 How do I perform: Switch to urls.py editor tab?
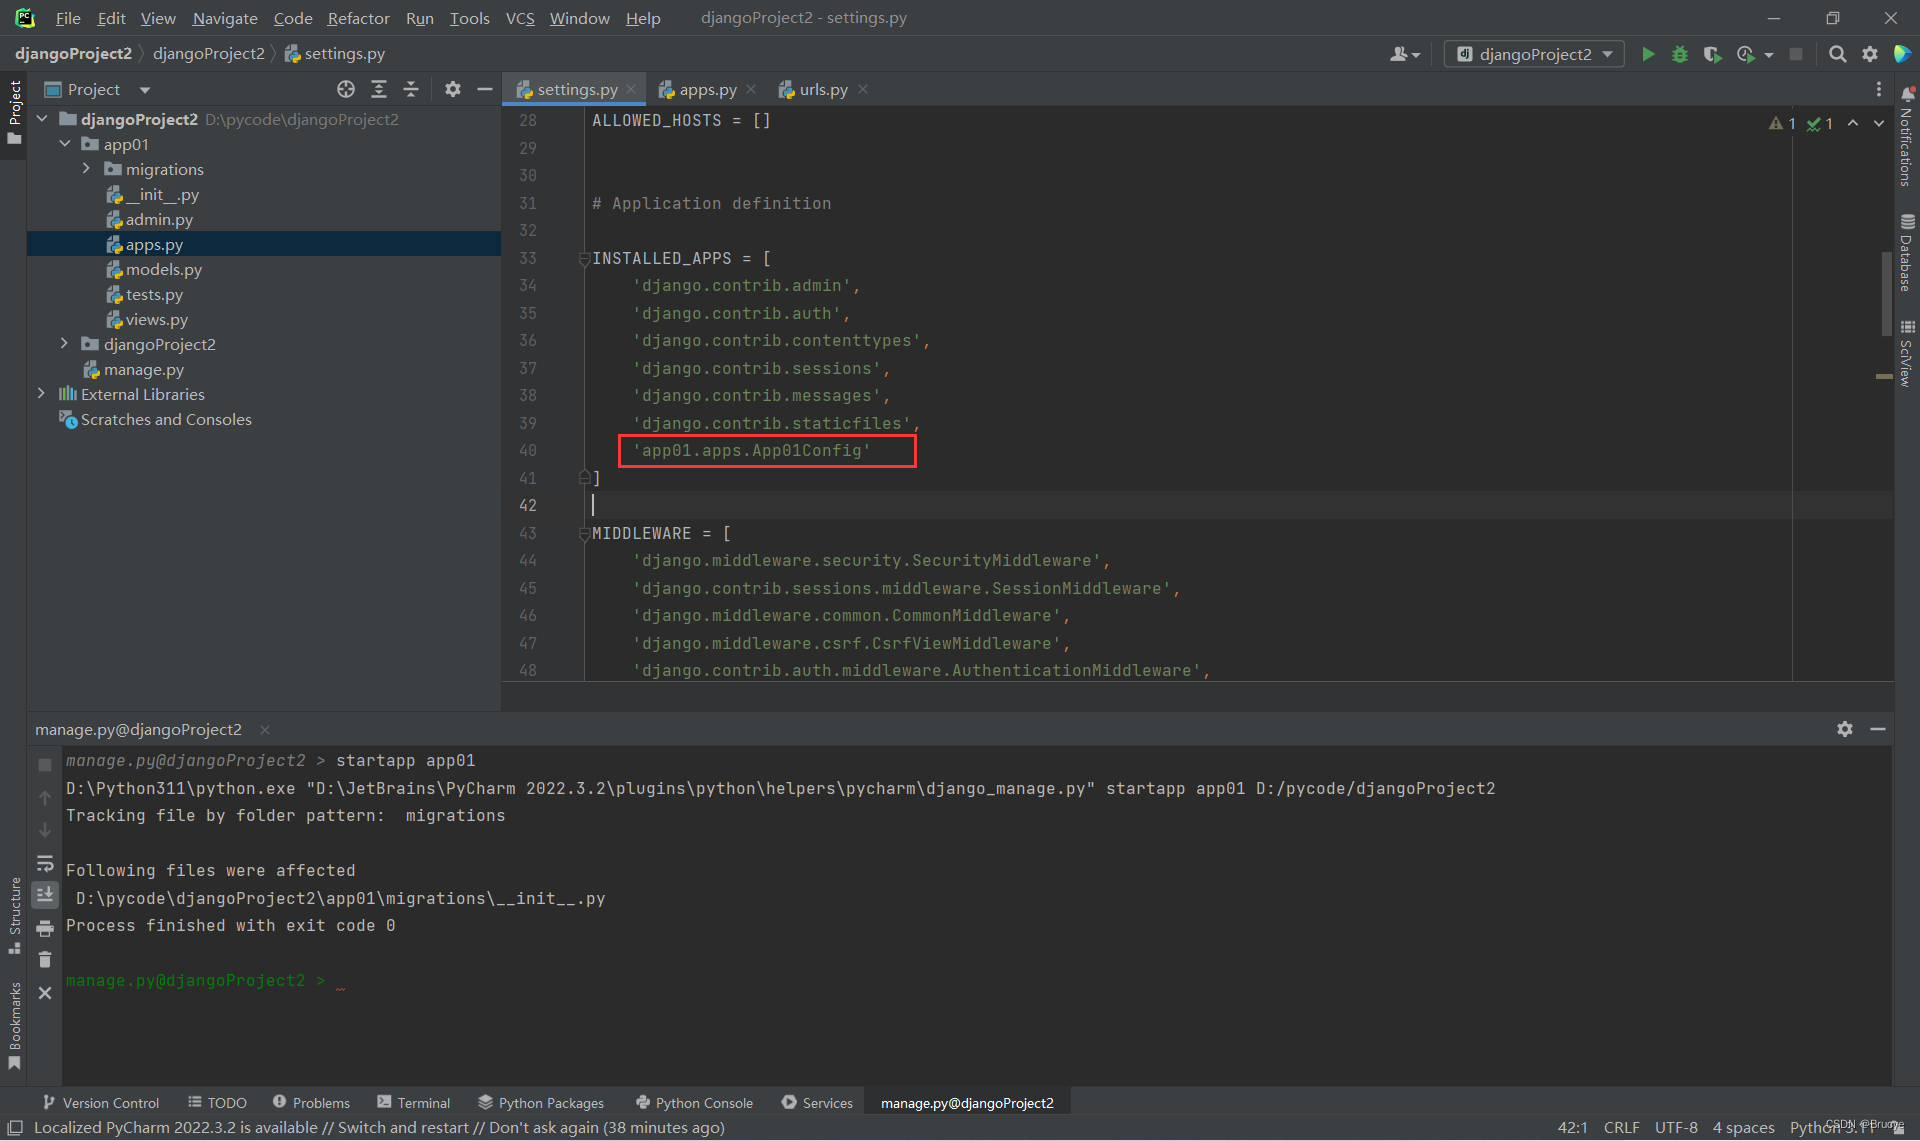tap(823, 89)
